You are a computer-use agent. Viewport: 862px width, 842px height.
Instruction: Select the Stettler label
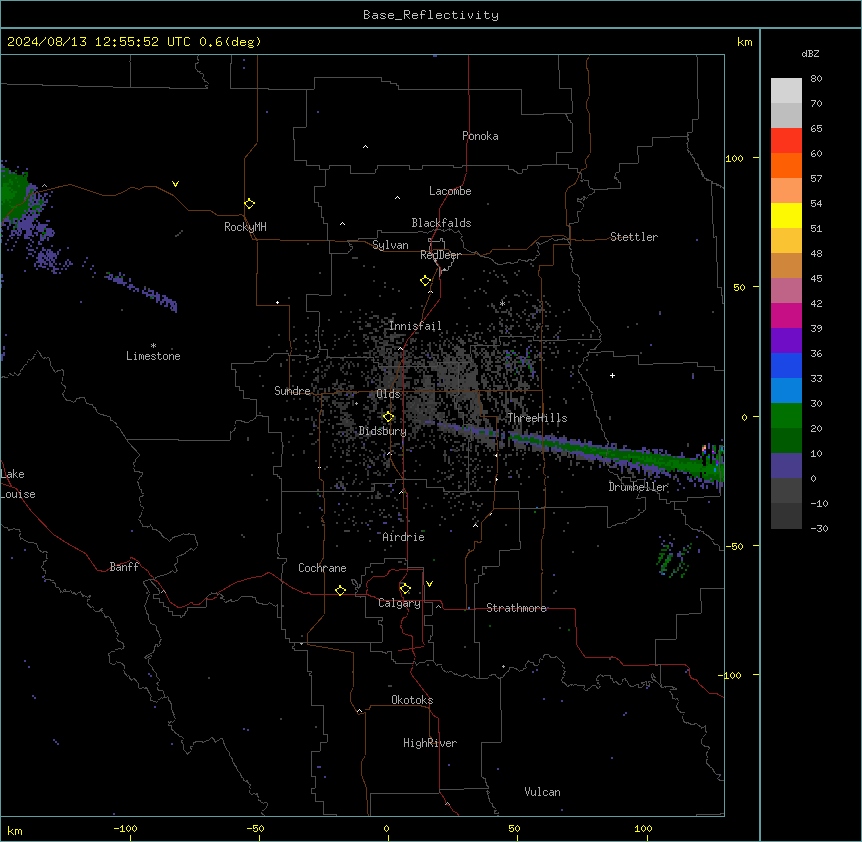coord(634,237)
